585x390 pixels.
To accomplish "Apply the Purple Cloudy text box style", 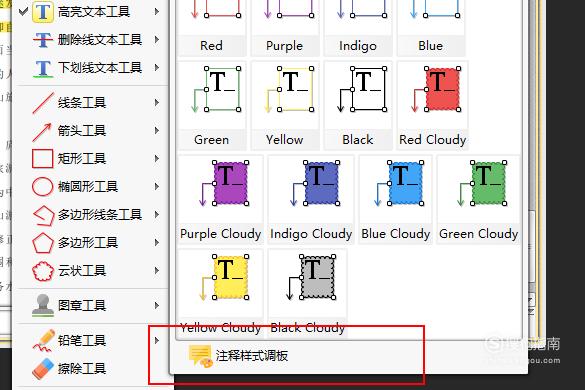I will tap(220, 200).
